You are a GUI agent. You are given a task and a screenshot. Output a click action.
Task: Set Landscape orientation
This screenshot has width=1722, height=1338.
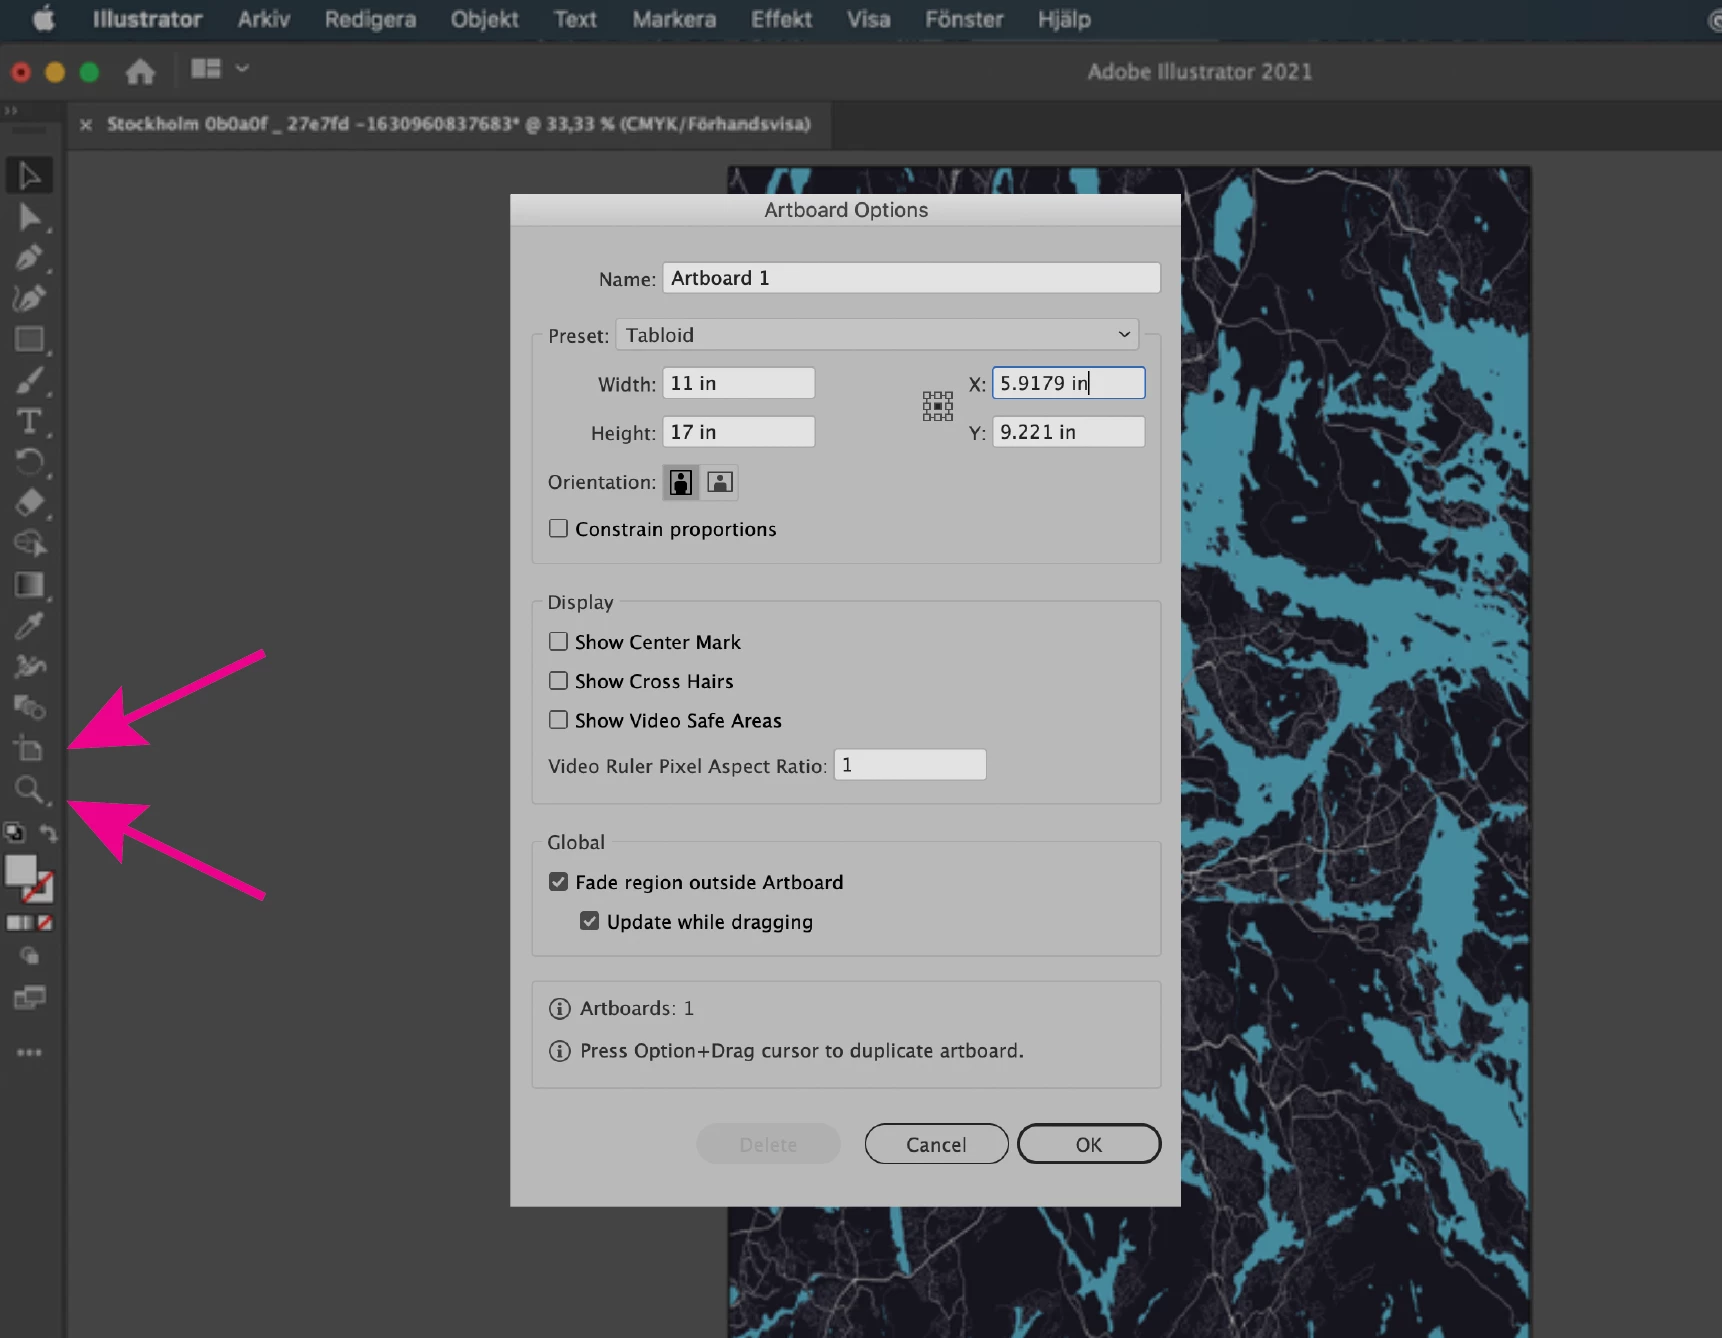point(720,482)
